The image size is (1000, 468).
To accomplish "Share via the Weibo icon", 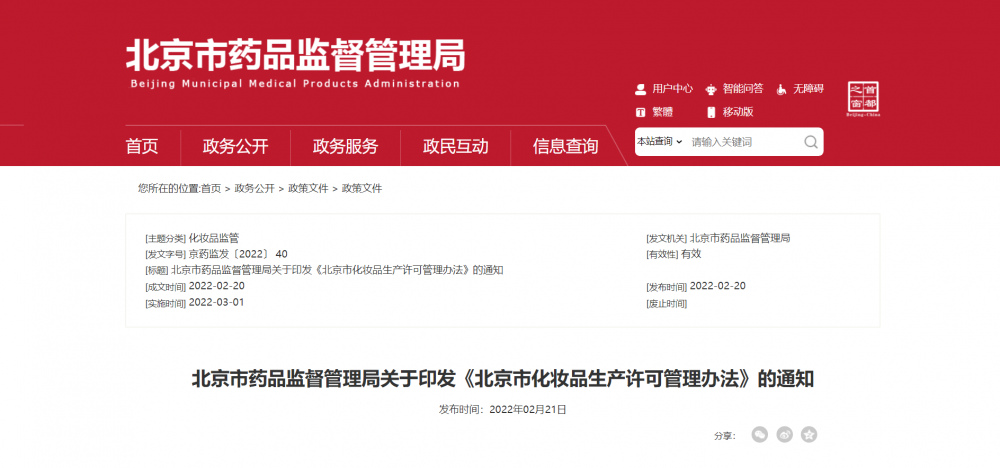I will click(x=784, y=435).
